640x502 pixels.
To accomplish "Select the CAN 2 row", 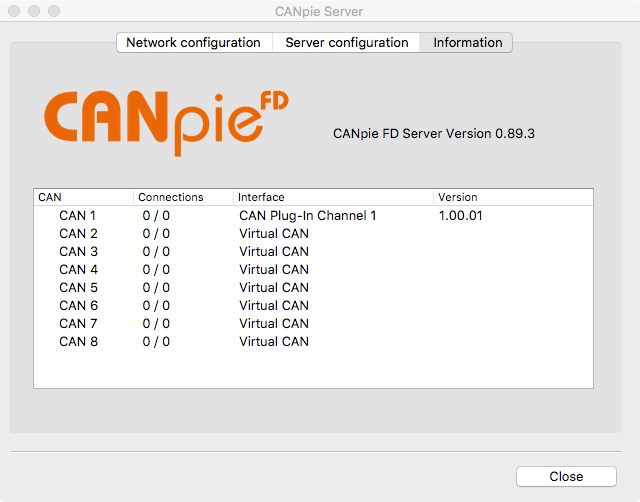I will coord(313,233).
